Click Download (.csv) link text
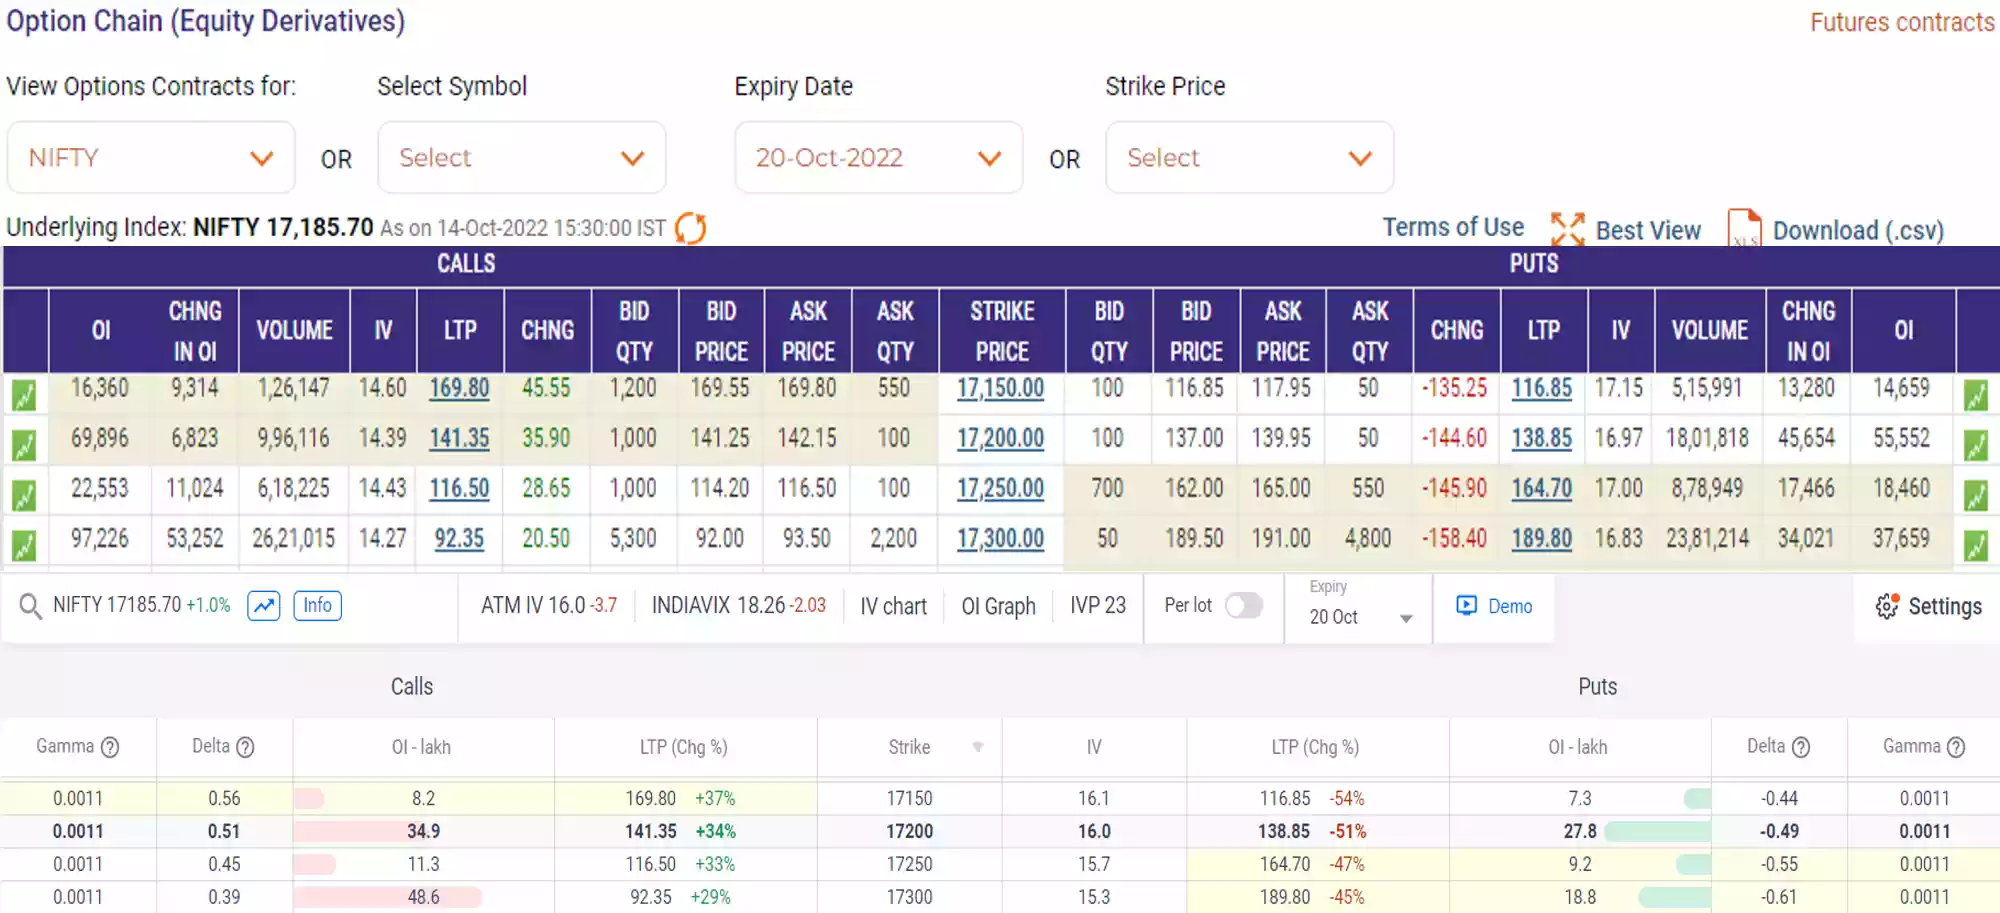 click(x=1858, y=230)
